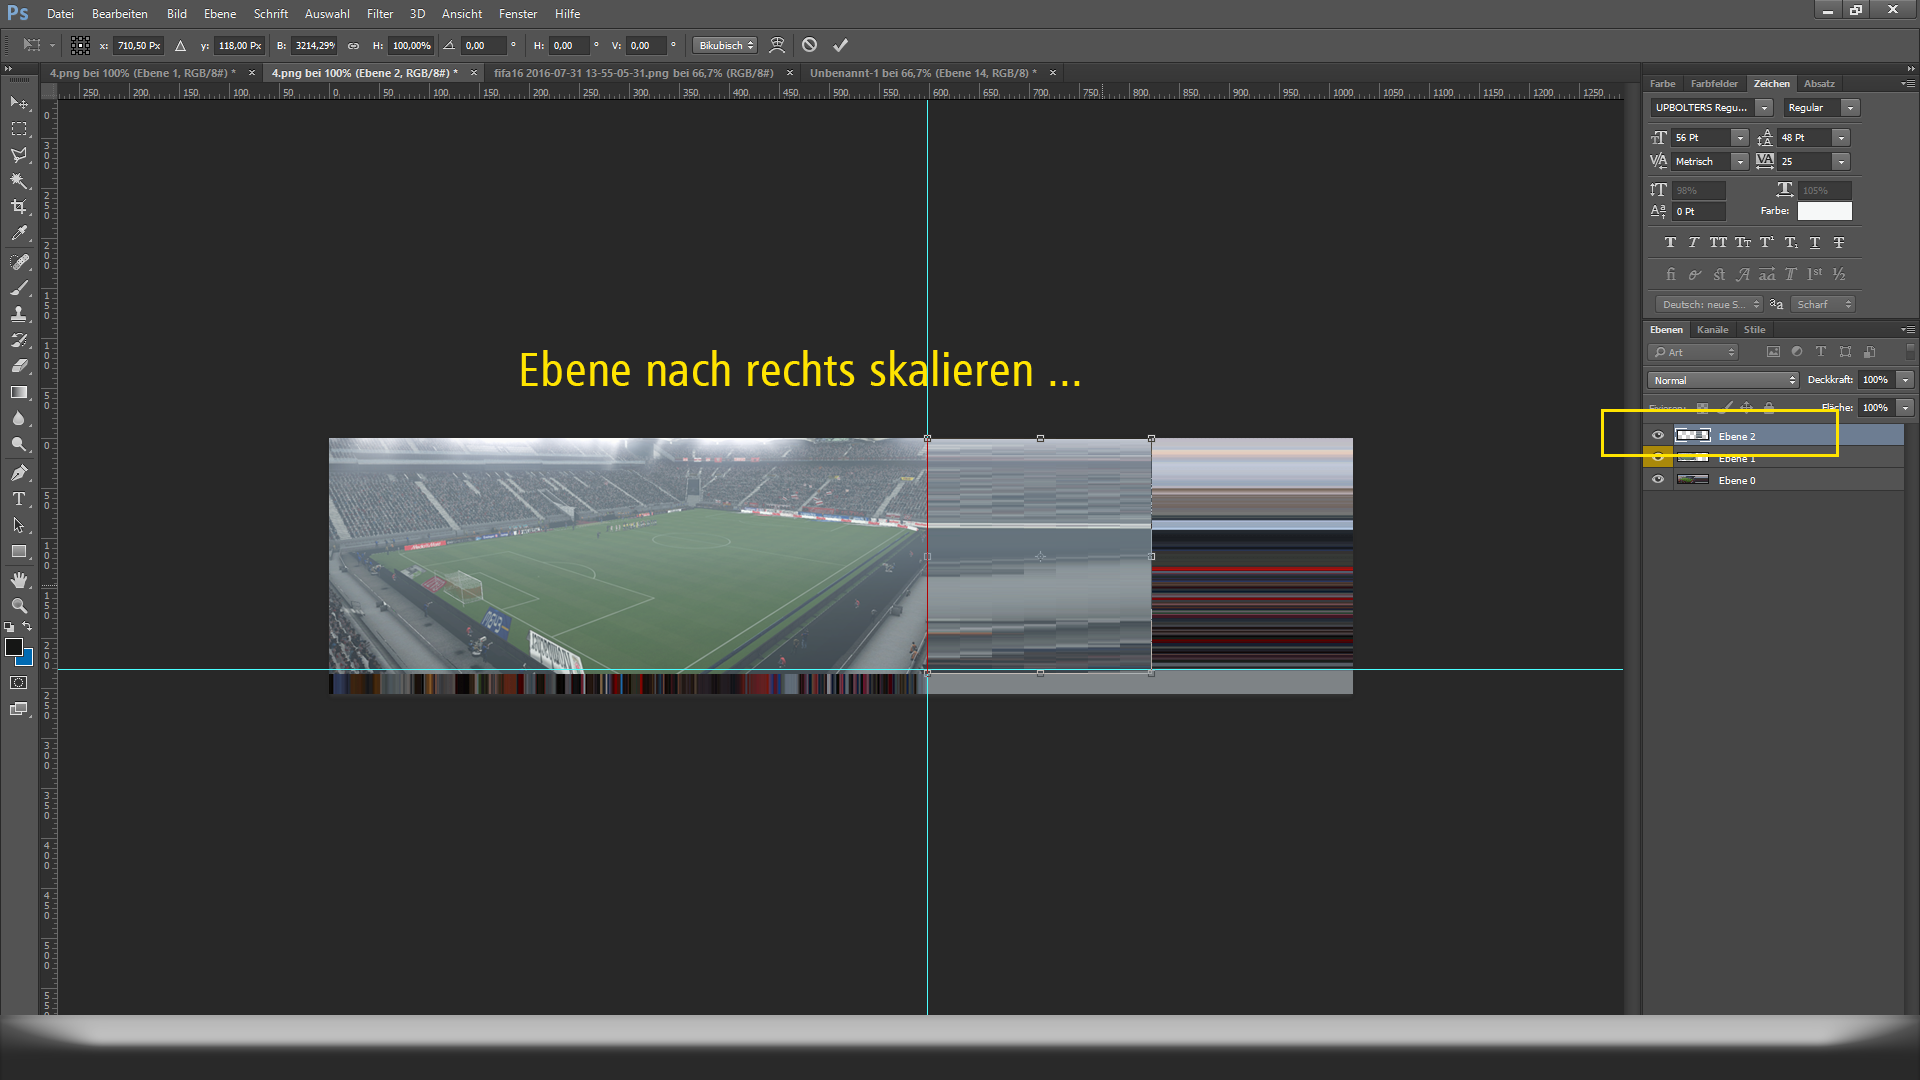1920x1080 pixels.
Task: Open the UPBOLTERS font family dropdown
Action: (1765, 107)
